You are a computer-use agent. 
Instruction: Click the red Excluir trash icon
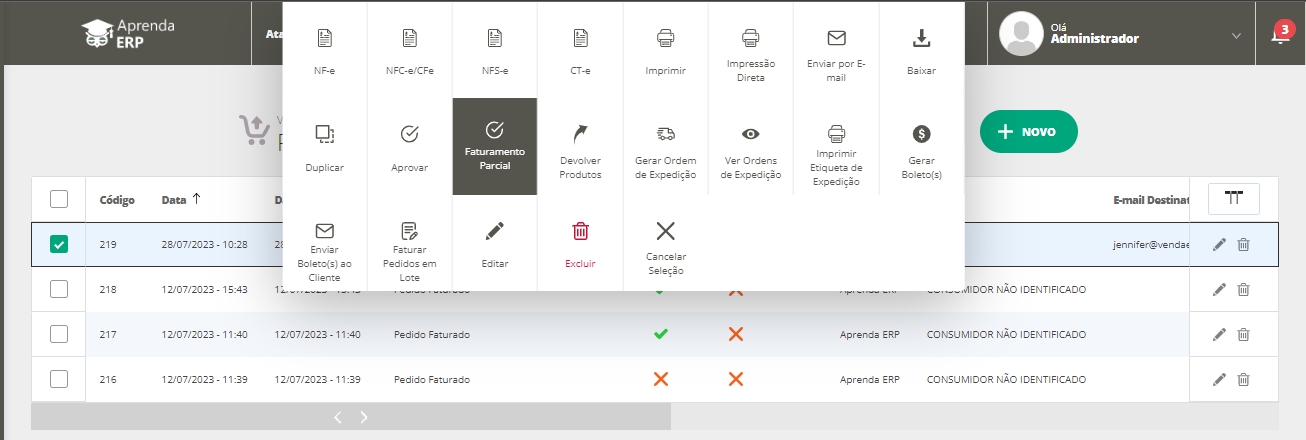click(580, 231)
